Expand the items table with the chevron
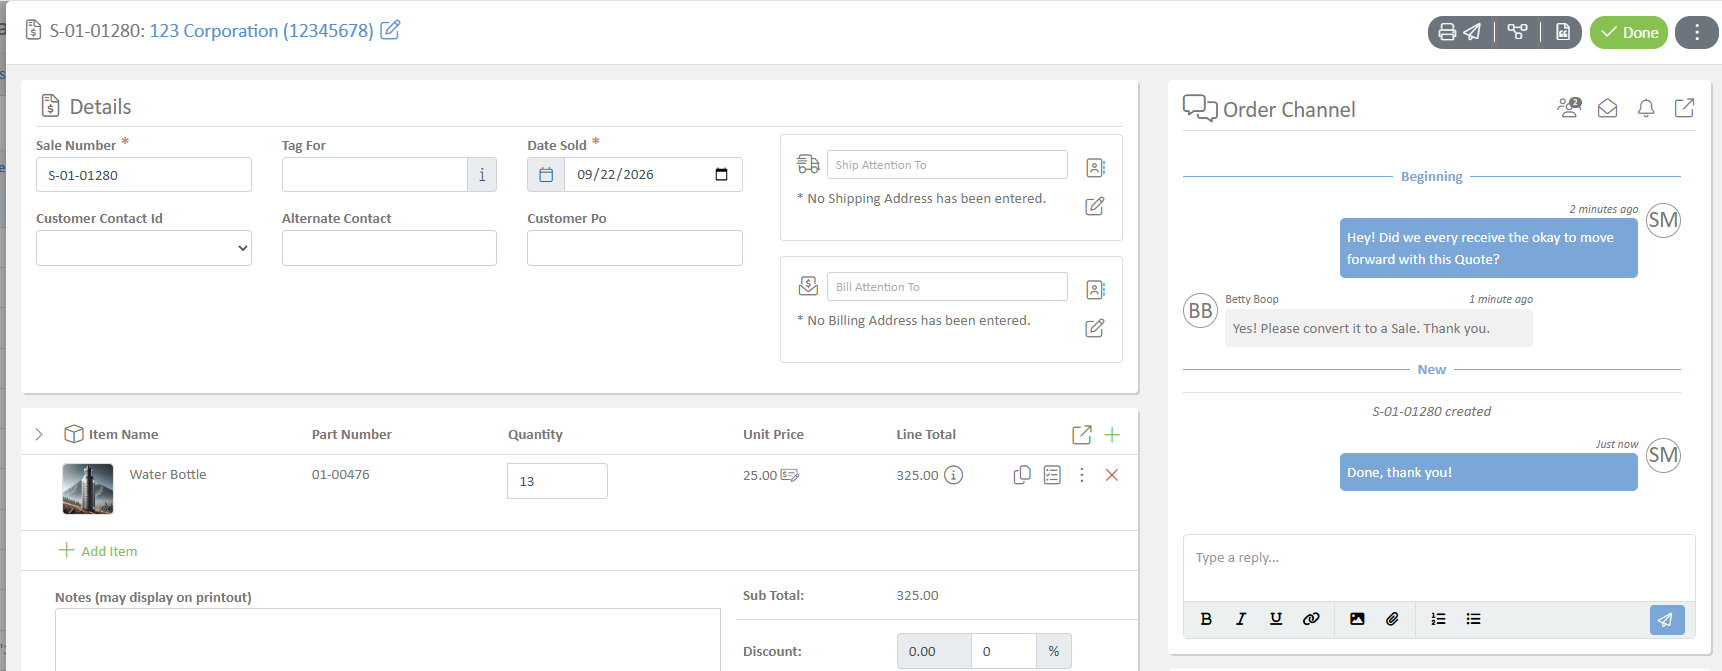Image resolution: width=1722 pixels, height=671 pixels. [39, 434]
